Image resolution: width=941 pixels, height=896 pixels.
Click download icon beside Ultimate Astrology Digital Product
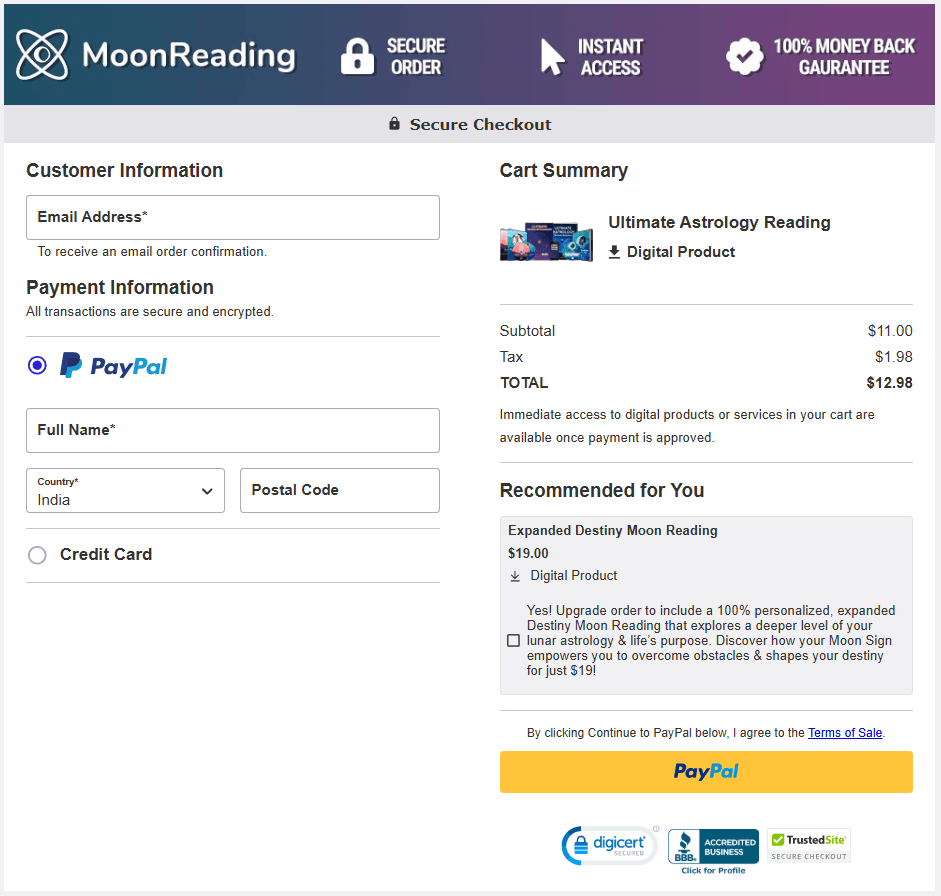pos(614,251)
